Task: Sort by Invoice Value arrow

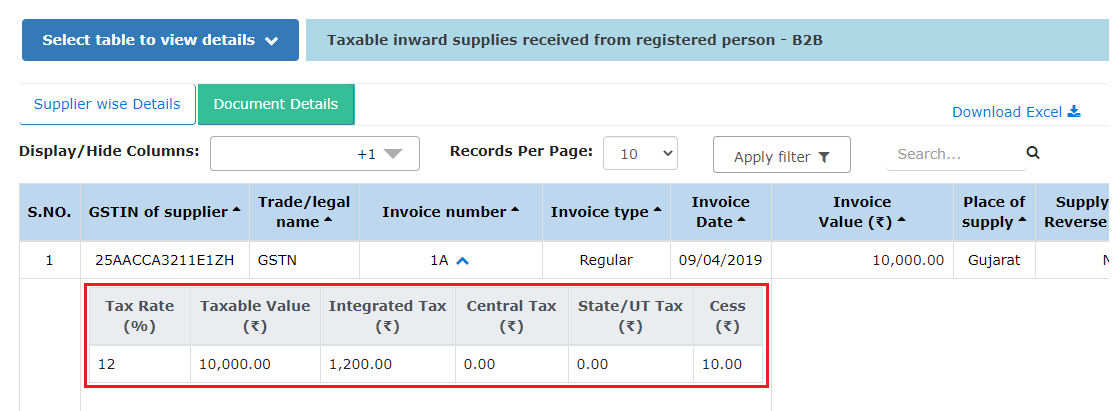Action: (x=900, y=222)
